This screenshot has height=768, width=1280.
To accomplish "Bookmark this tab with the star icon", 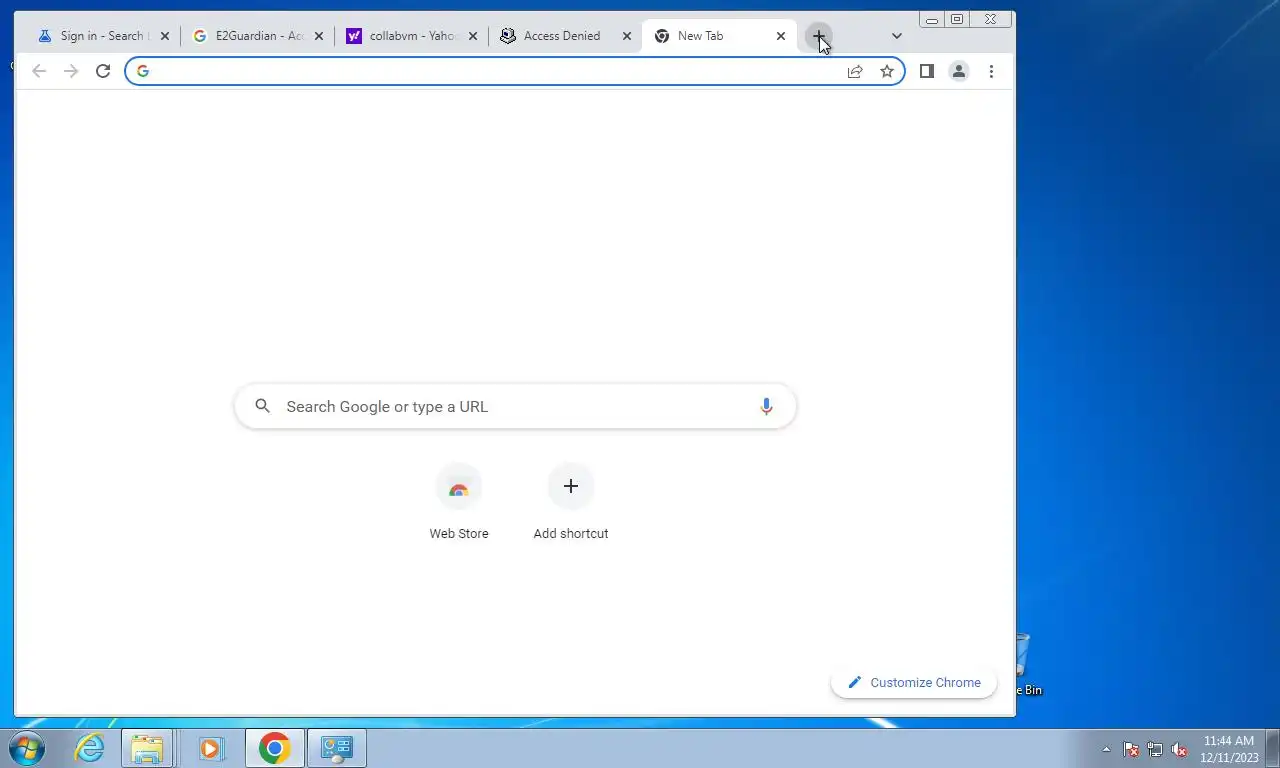I will coord(887,71).
